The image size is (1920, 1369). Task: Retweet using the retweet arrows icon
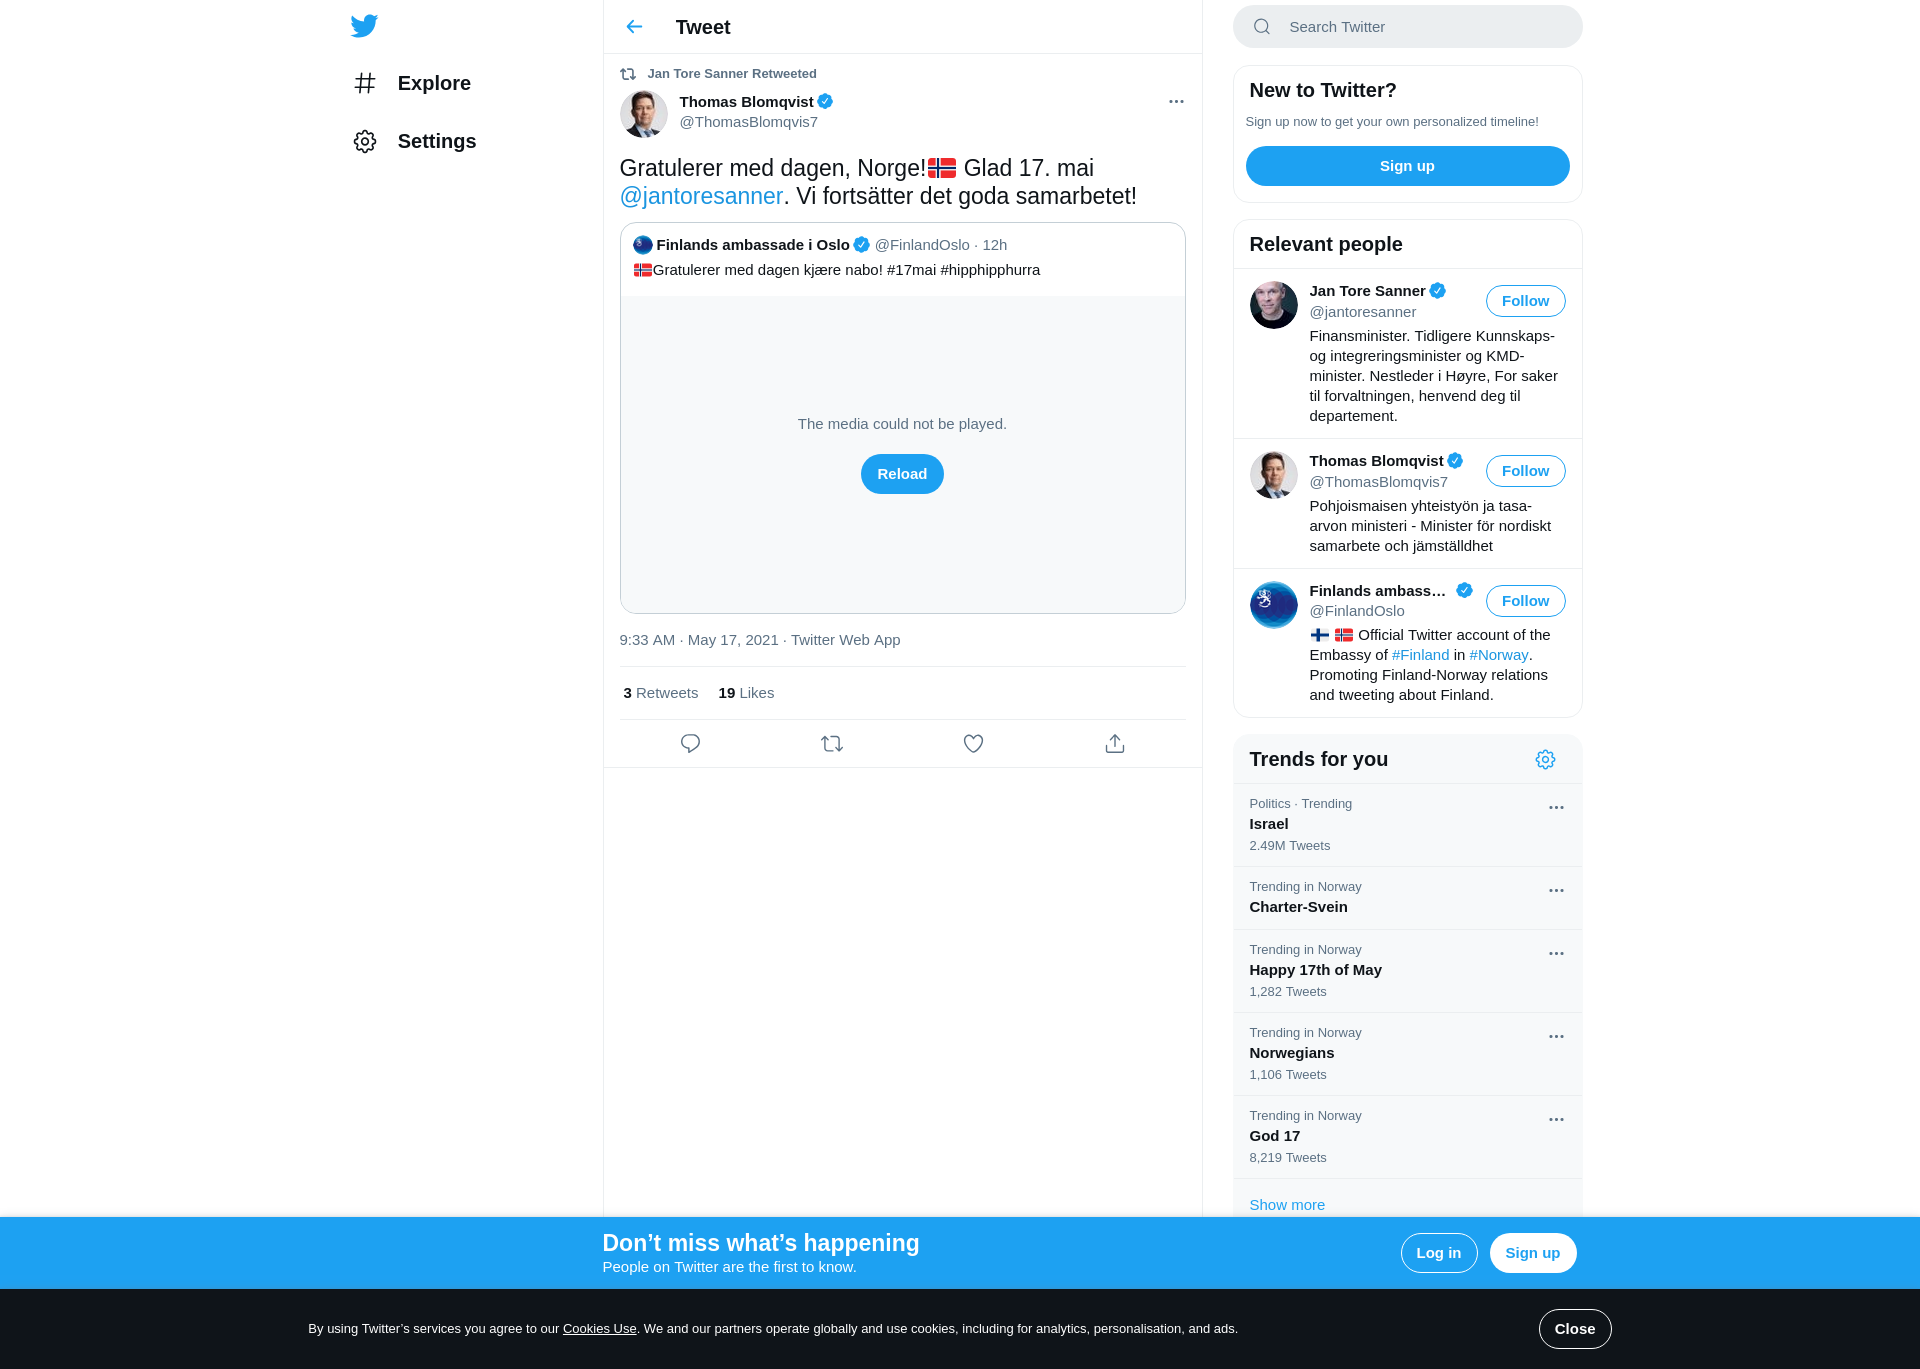click(832, 743)
